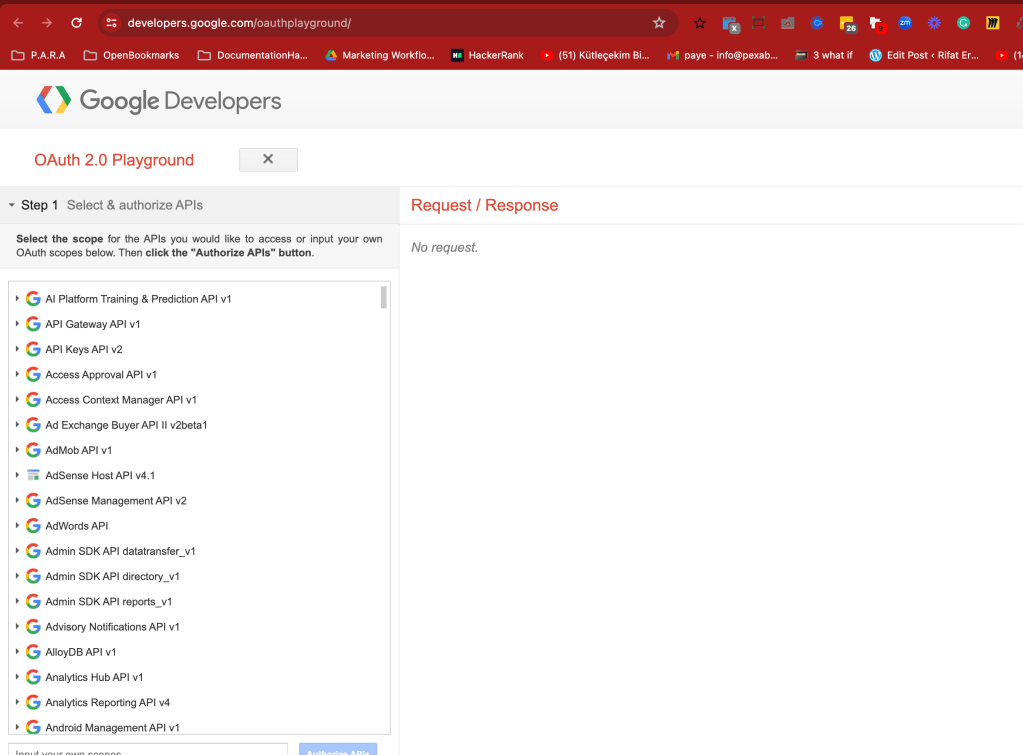This screenshot has height=755, width=1023.
Task: Expand Access Approval API v1 scopes
Action: pyautogui.click(x=17, y=375)
